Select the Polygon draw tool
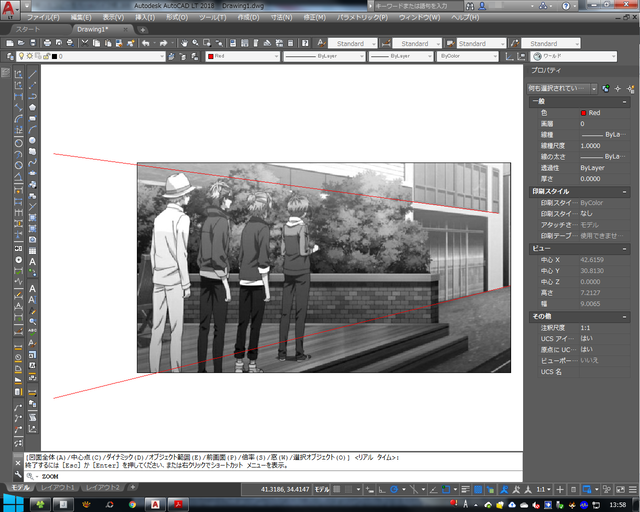Screen dimensions: 640x512 click(32, 107)
